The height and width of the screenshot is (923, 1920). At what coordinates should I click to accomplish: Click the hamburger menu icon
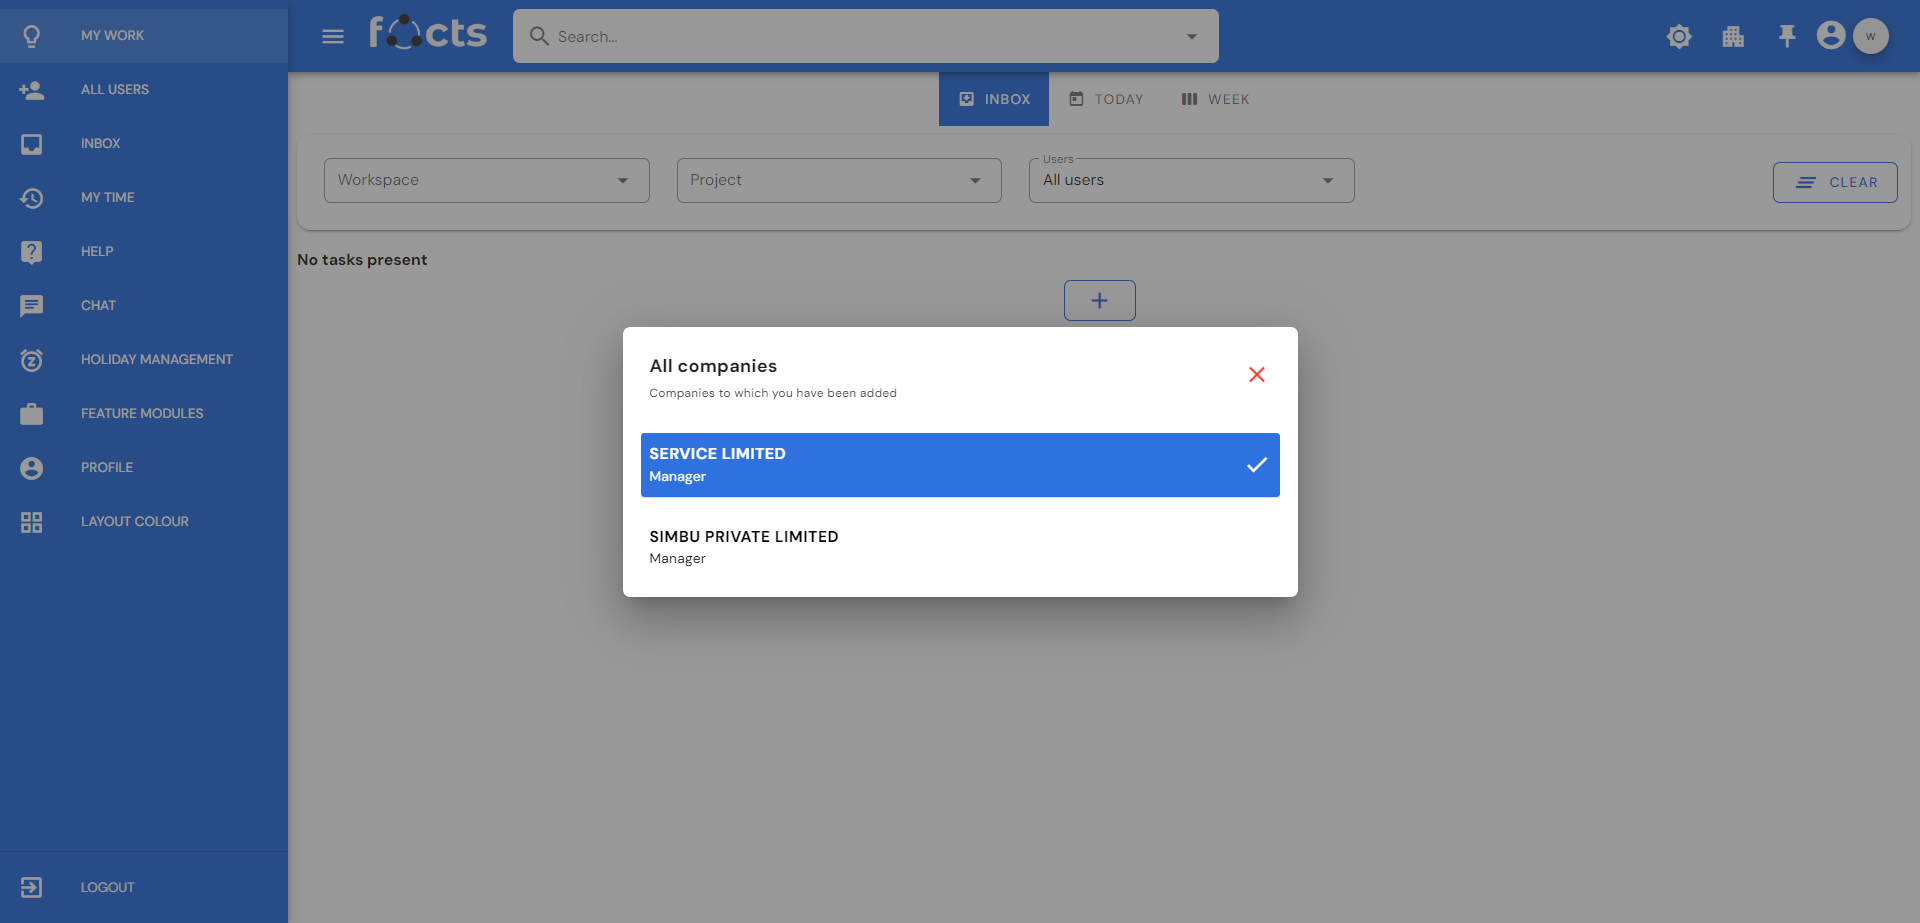click(333, 37)
